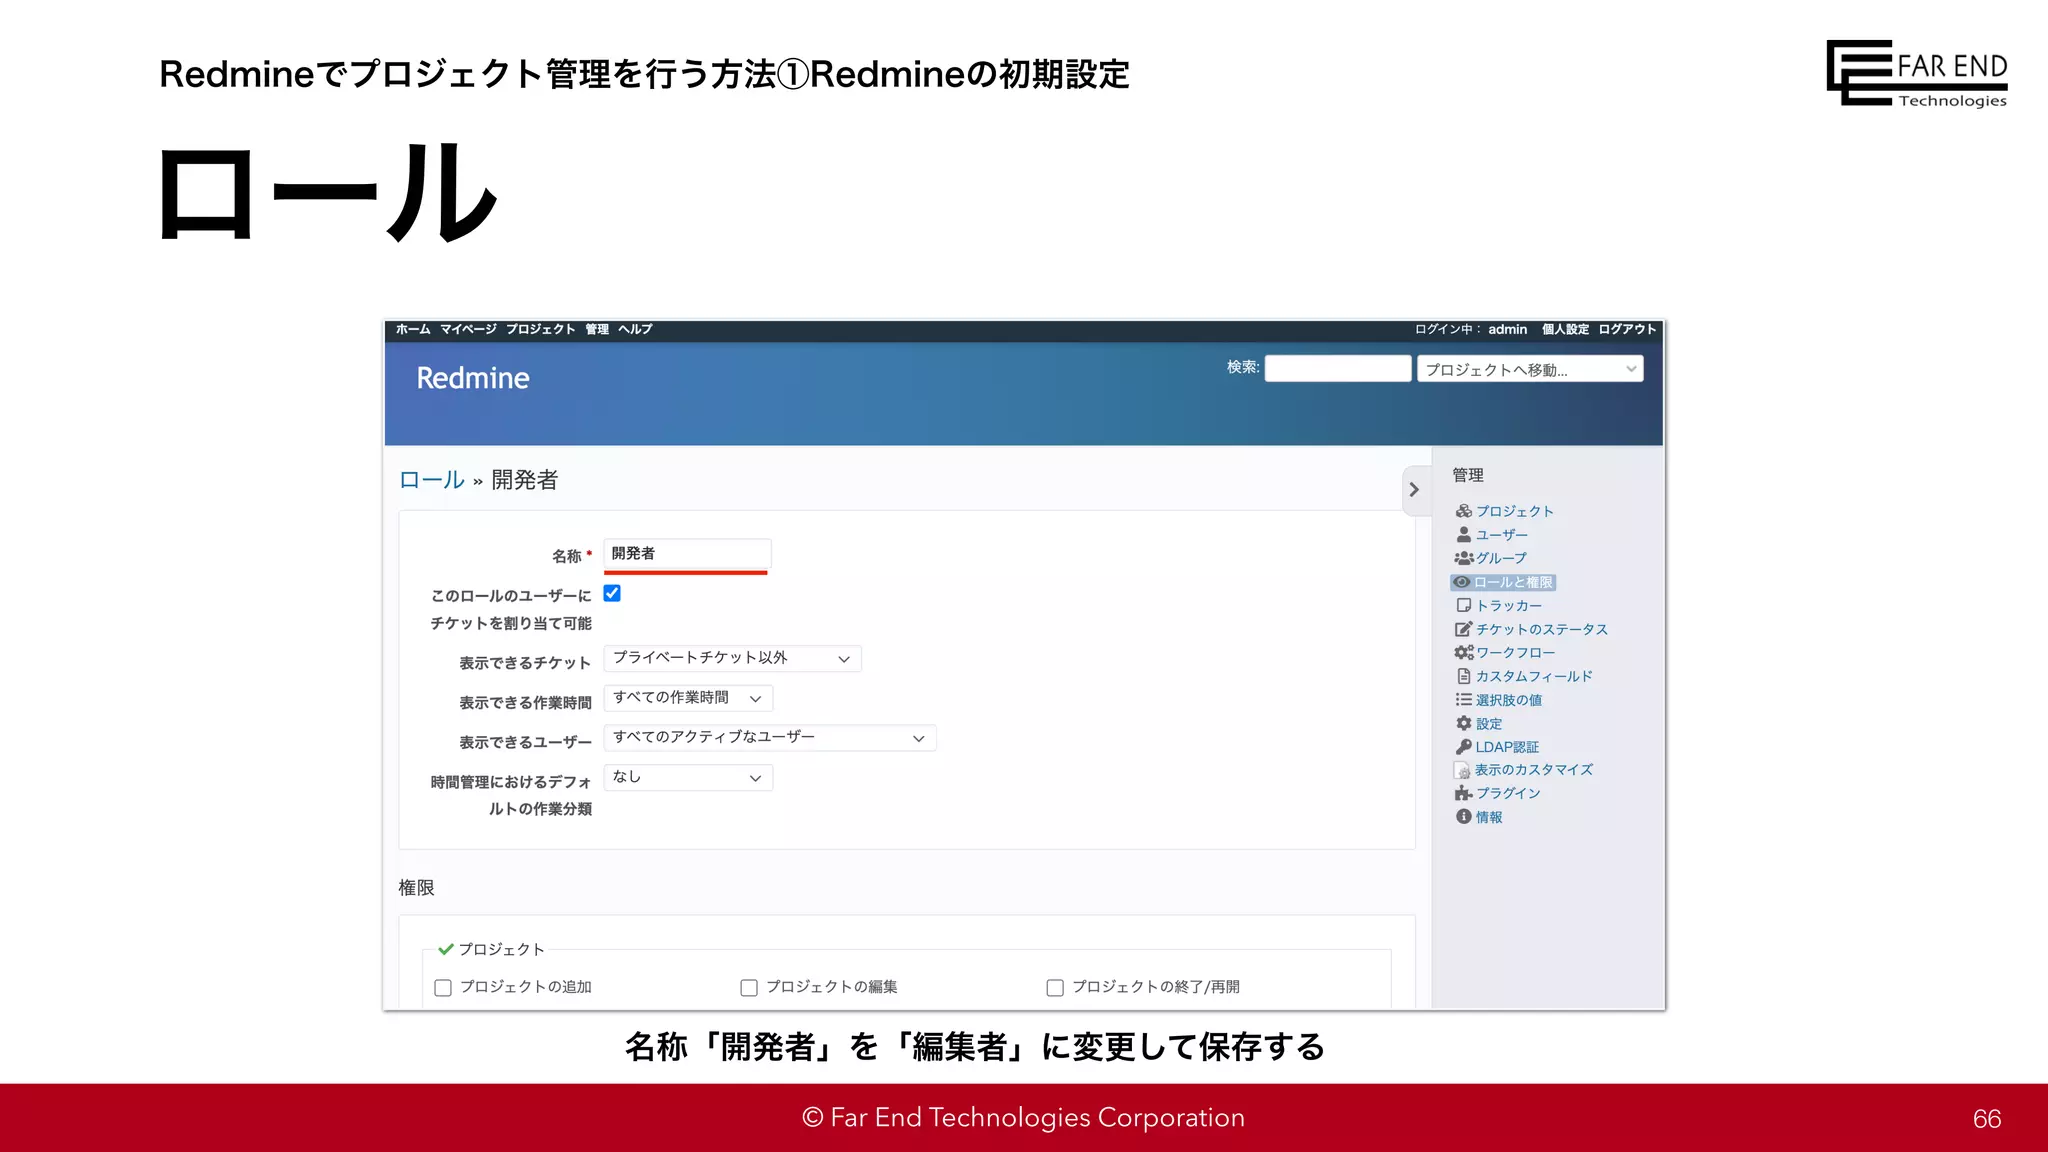2048x1152 pixels.
Task: Click the ワークフロー gears icon
Action: [x=1463, y=652]
